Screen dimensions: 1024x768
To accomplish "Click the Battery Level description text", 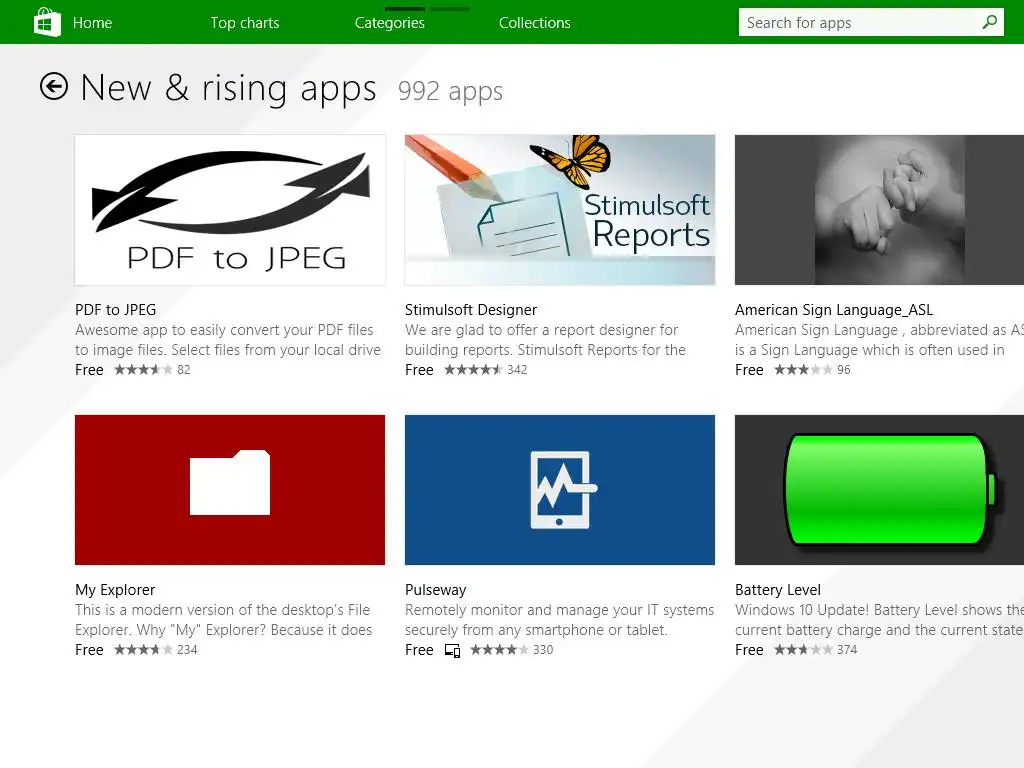I will pyautogui.click(x=879, y=620).
